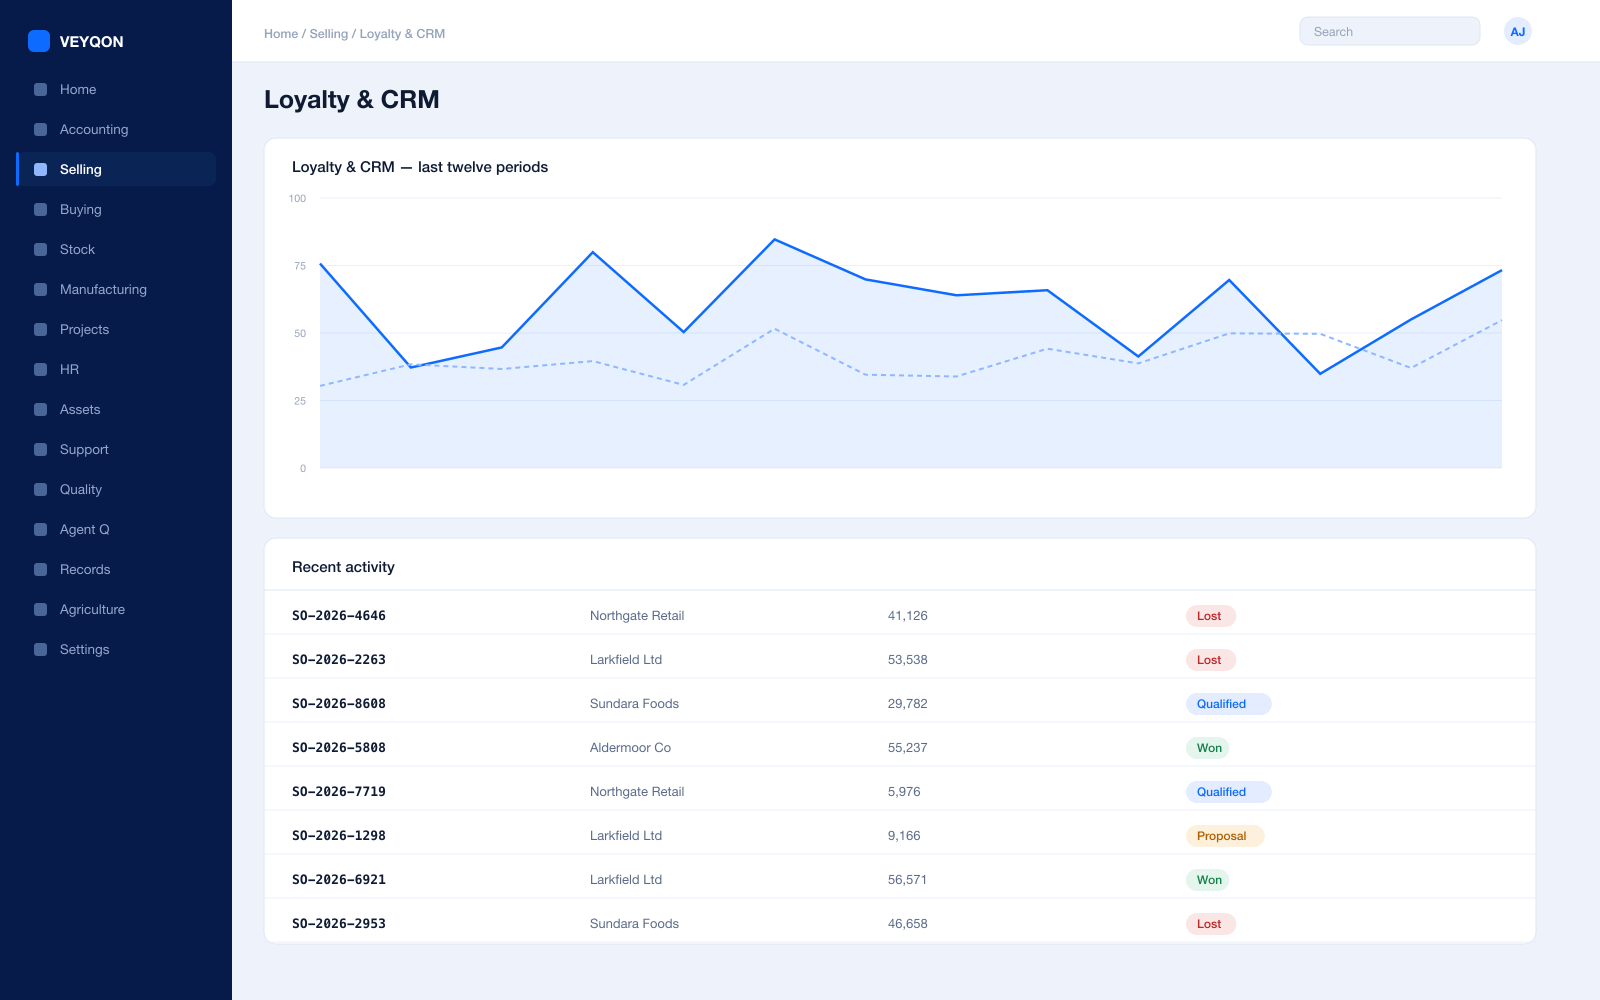Open Settings from sidebar
Viewport: 1600px width, 1000px height.
tap(116, 649)
